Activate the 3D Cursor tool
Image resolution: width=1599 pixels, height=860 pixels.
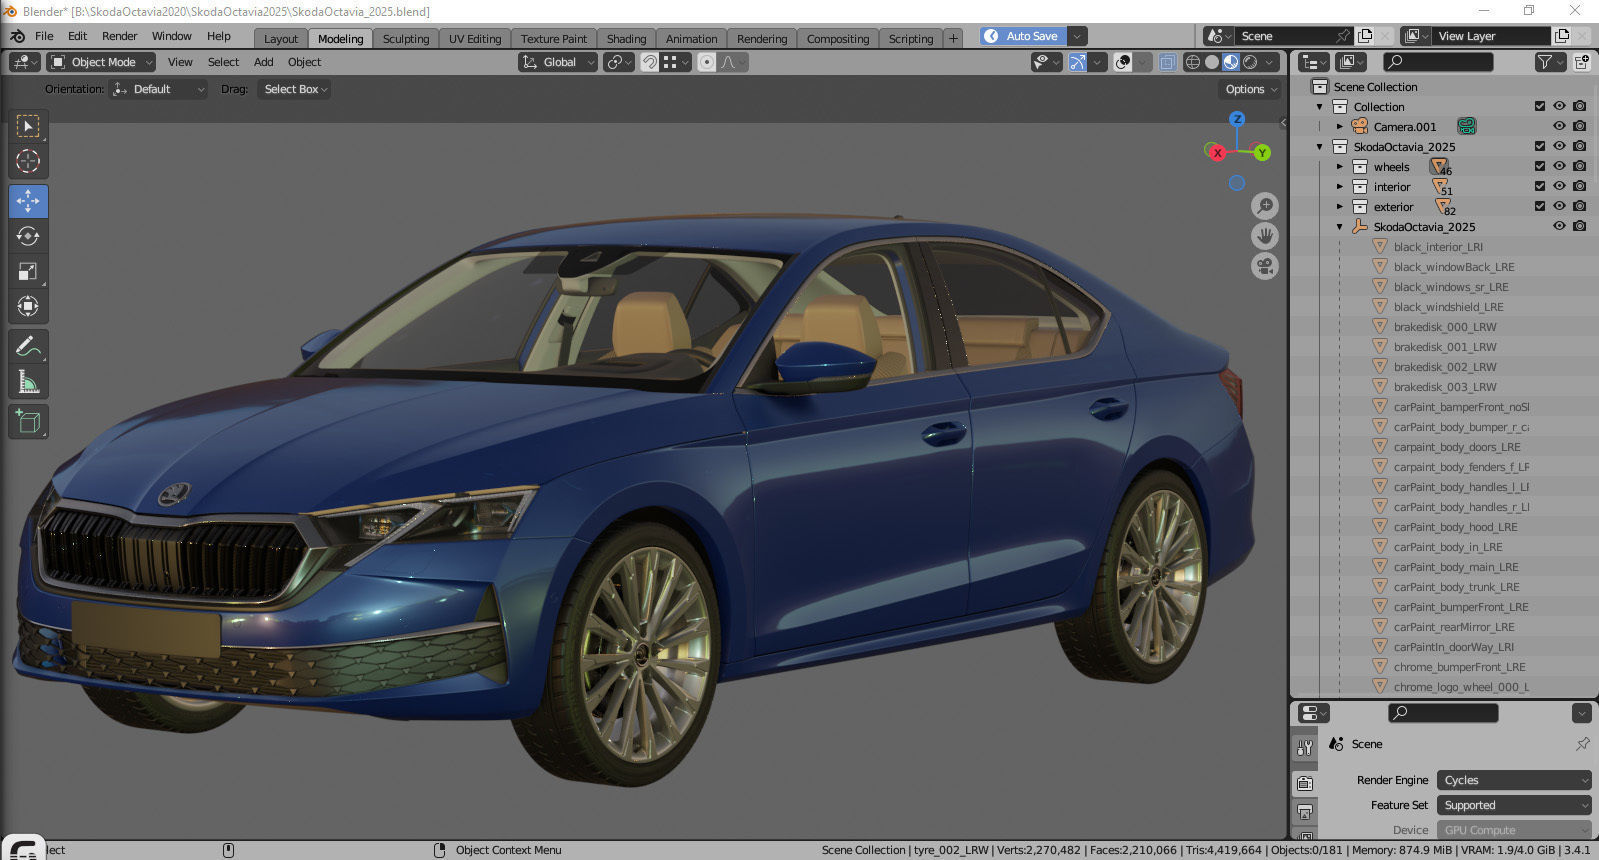pyautogui.click(x=28, y=161)
